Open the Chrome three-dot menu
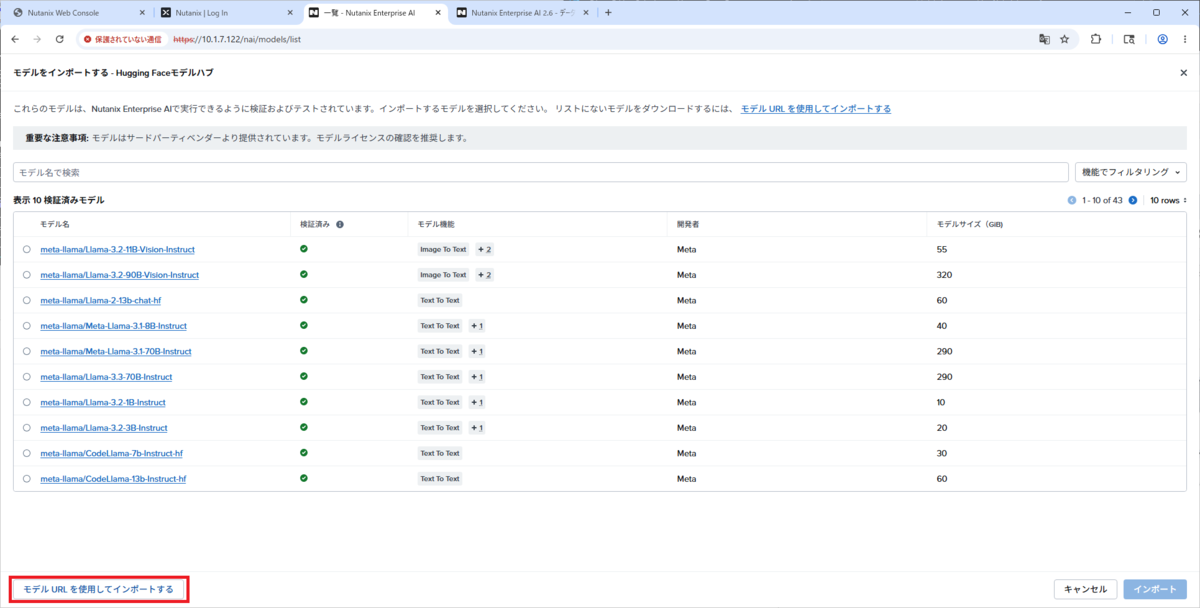This screenshot has height=608, width=1200. pyautogui.click(x=1184, y=39)
